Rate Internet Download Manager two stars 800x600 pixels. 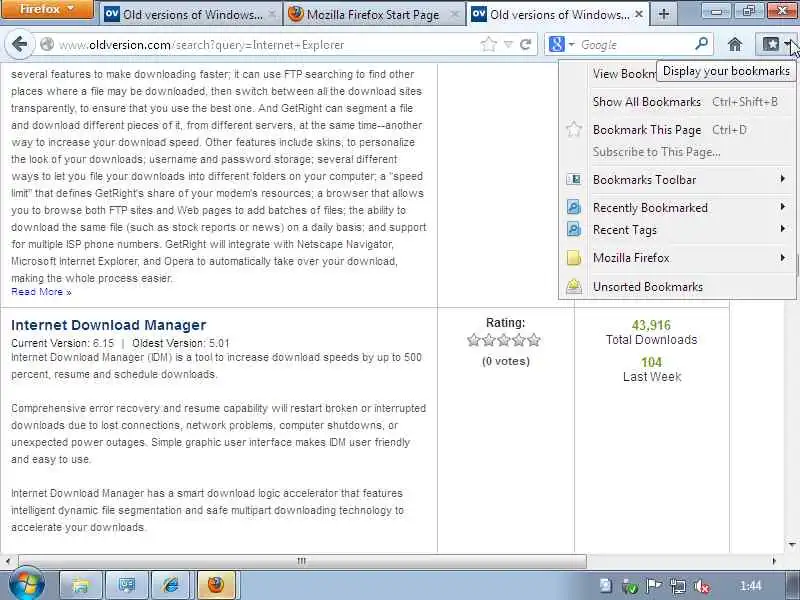tap(489, 340)
